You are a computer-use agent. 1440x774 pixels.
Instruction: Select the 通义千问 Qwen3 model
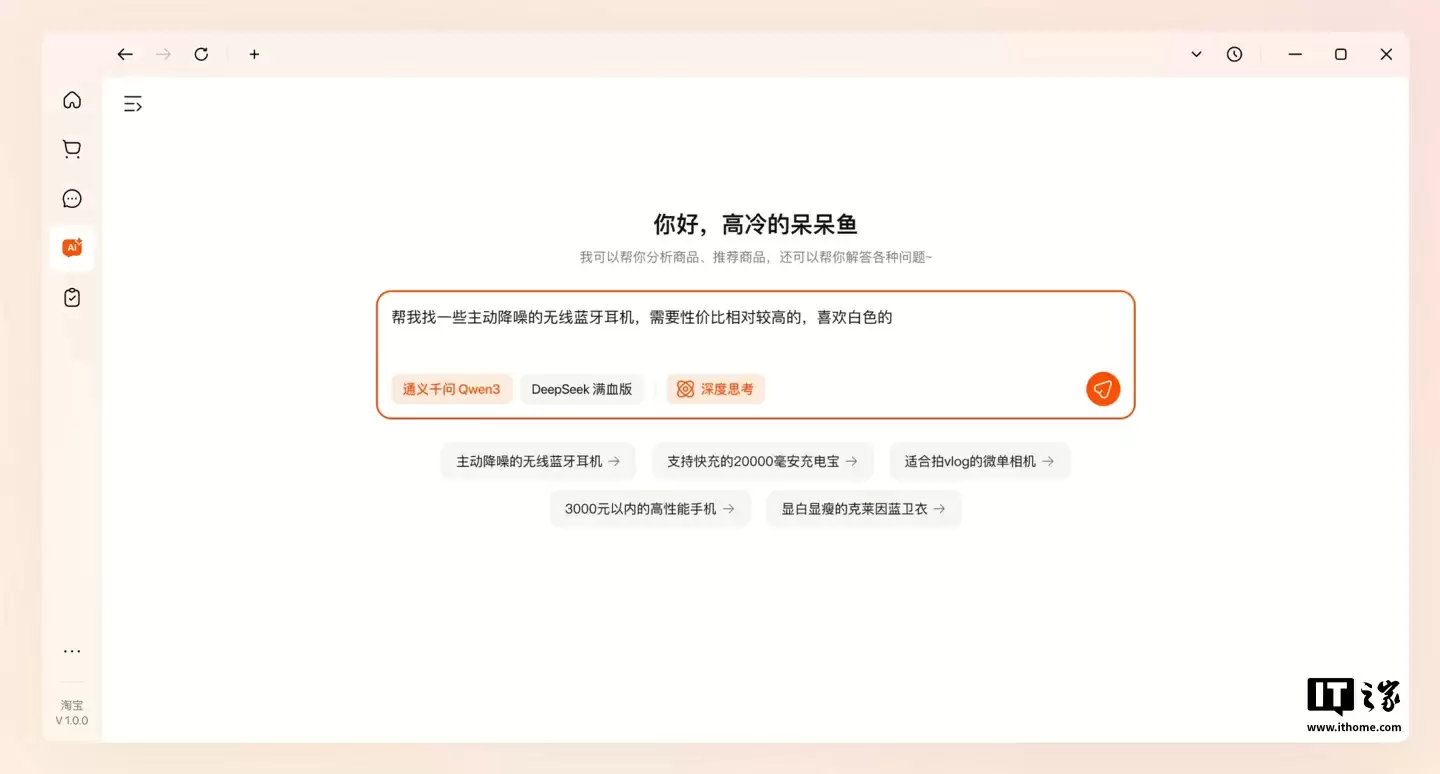tap(452, 389)
